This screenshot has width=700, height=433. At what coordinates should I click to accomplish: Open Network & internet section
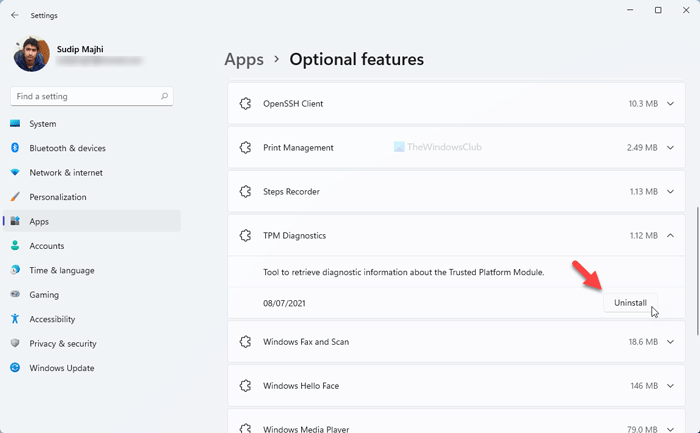(66, 173)
